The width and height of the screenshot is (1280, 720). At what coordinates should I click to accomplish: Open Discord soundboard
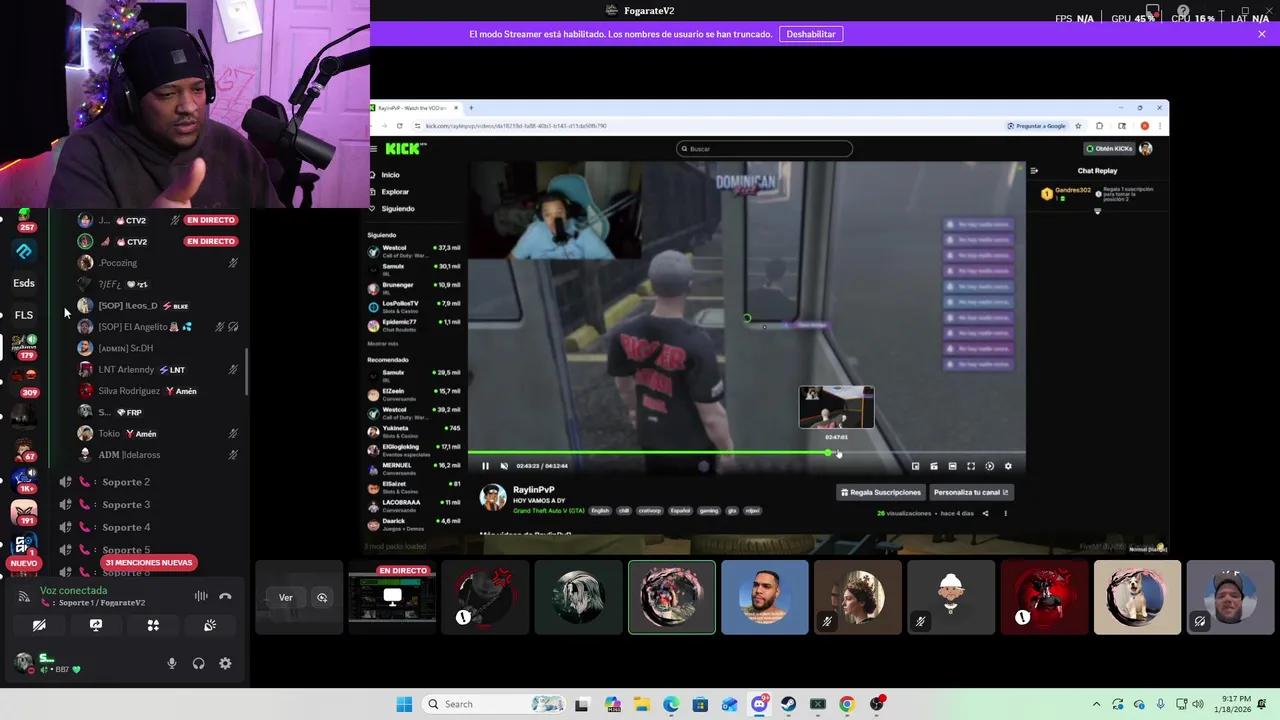pos(210,625)
